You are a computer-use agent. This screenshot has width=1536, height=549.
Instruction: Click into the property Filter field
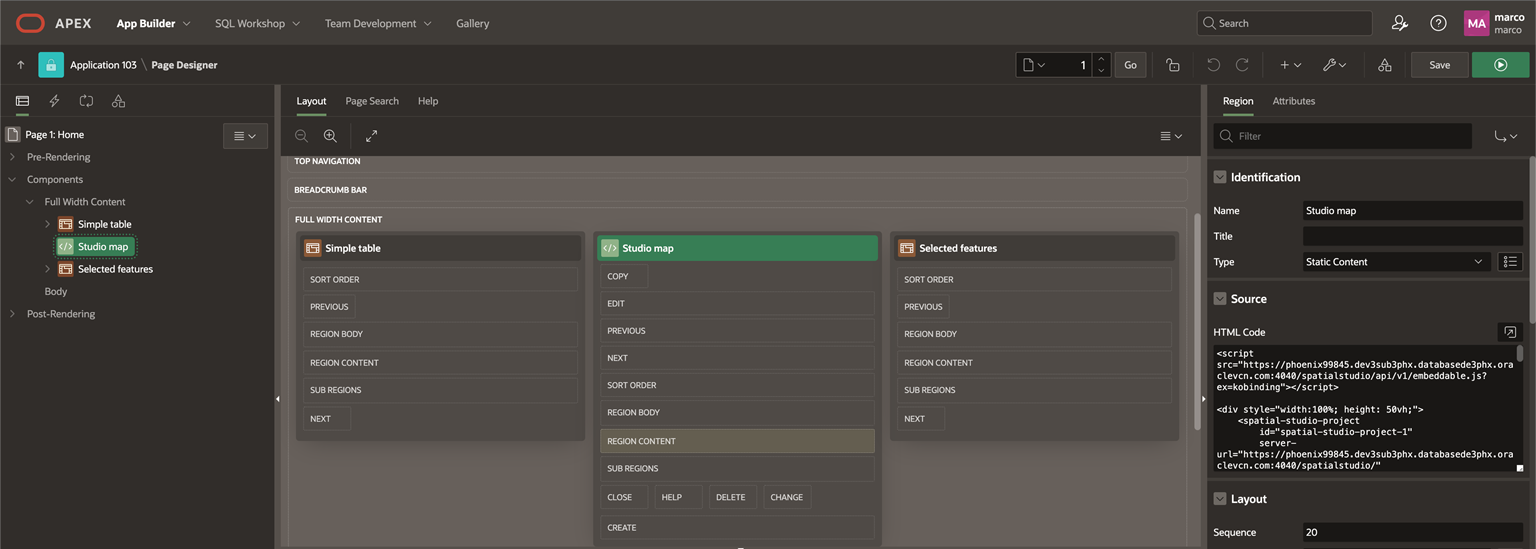pos(1343,136)
